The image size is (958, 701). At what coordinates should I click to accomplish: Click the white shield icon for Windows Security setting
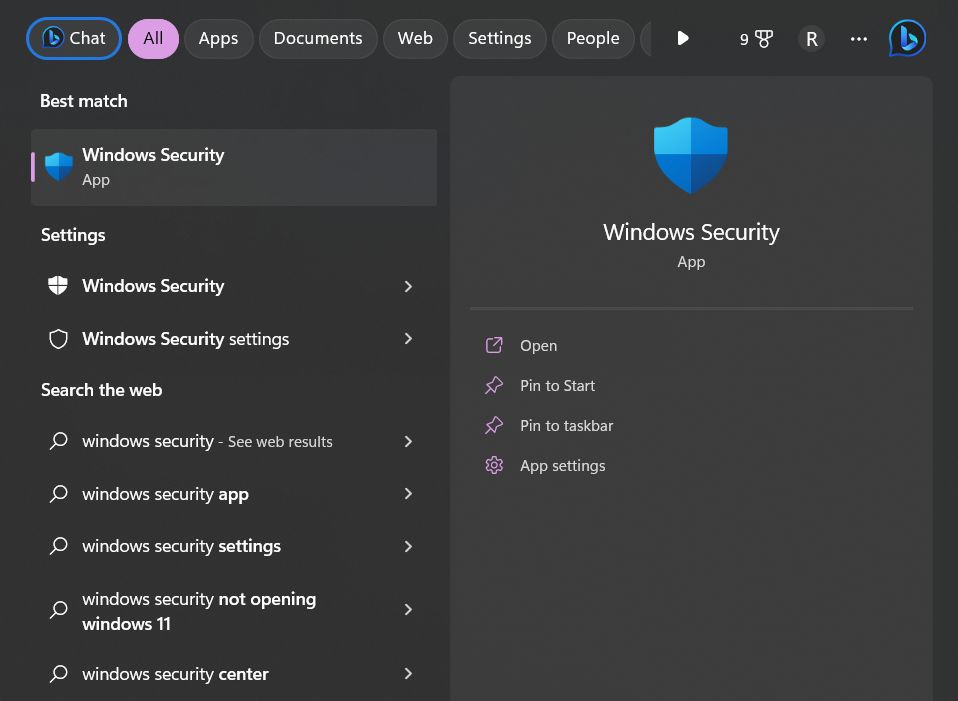(58, 285)
